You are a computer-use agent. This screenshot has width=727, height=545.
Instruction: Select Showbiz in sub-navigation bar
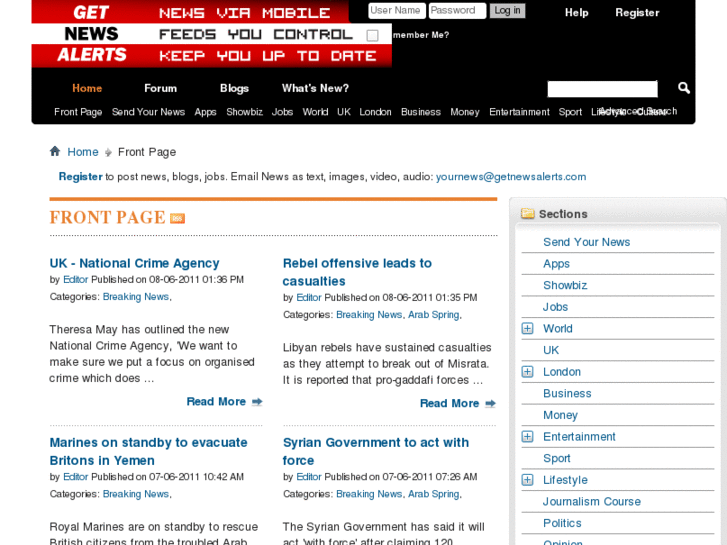click(x=244, y=112)
